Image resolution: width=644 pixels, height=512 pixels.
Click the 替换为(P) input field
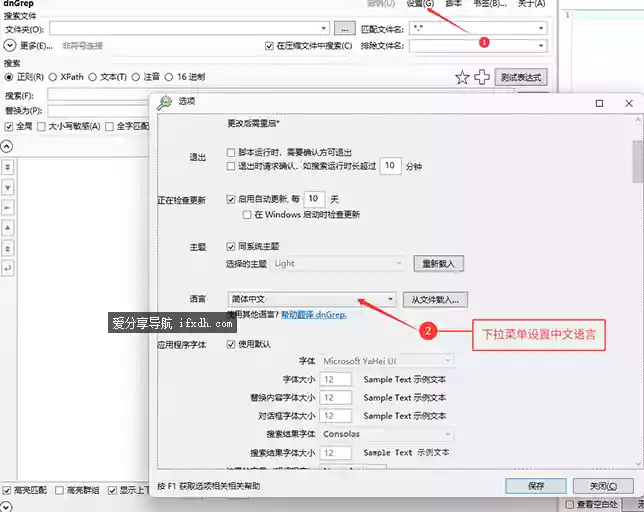98,111
